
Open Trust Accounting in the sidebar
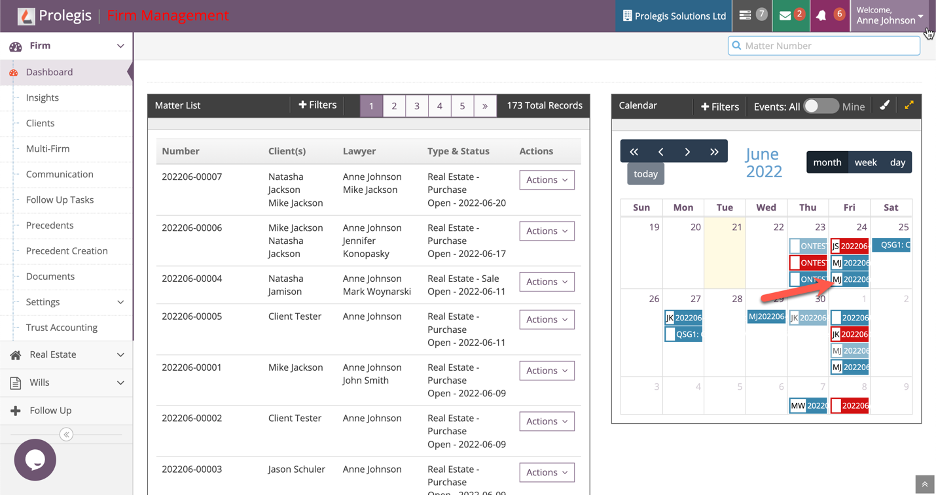(x=62, y=328)
